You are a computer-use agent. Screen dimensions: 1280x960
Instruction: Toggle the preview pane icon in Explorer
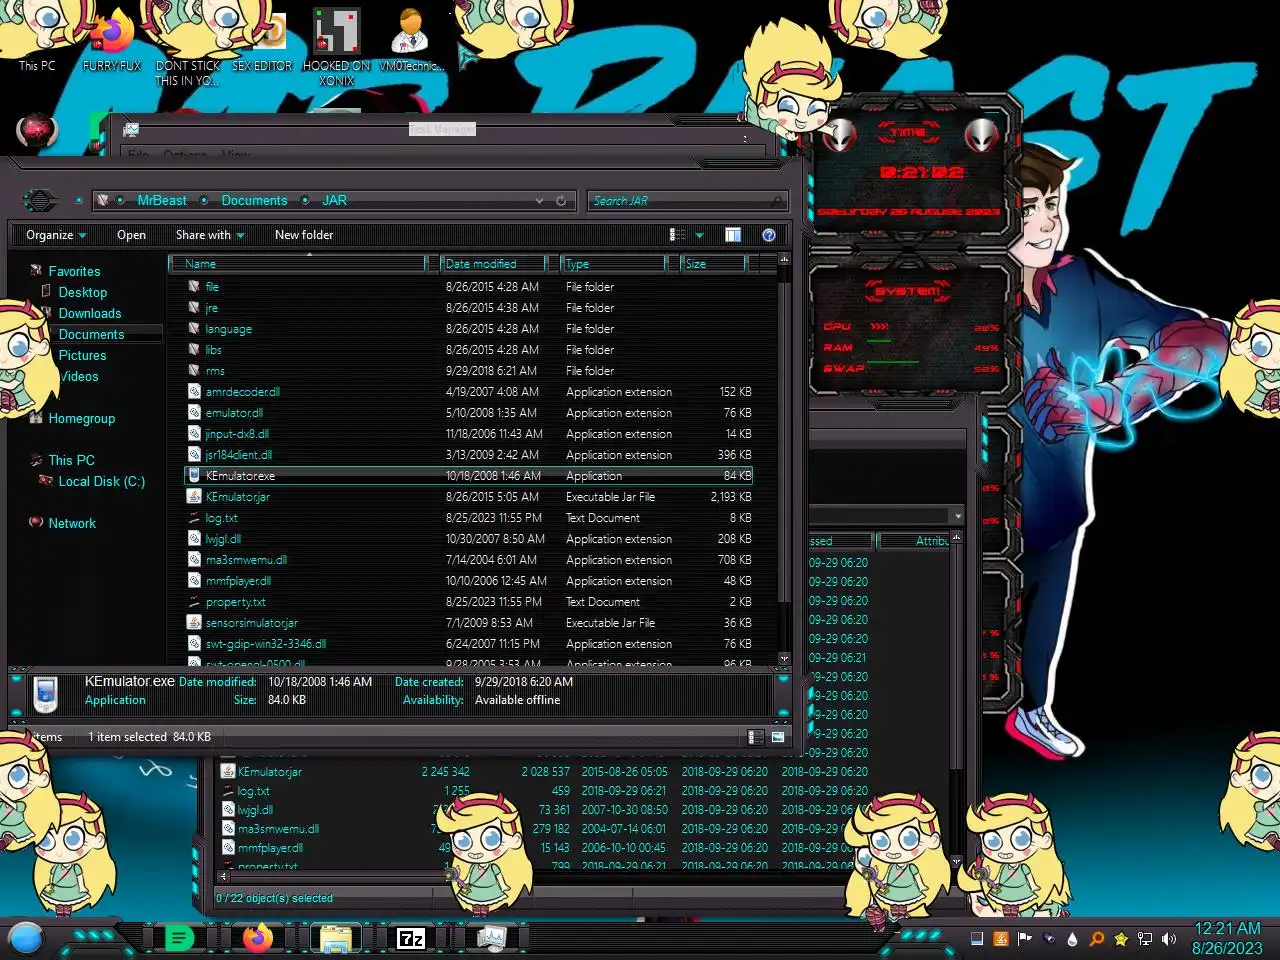[x=733, y=235]
